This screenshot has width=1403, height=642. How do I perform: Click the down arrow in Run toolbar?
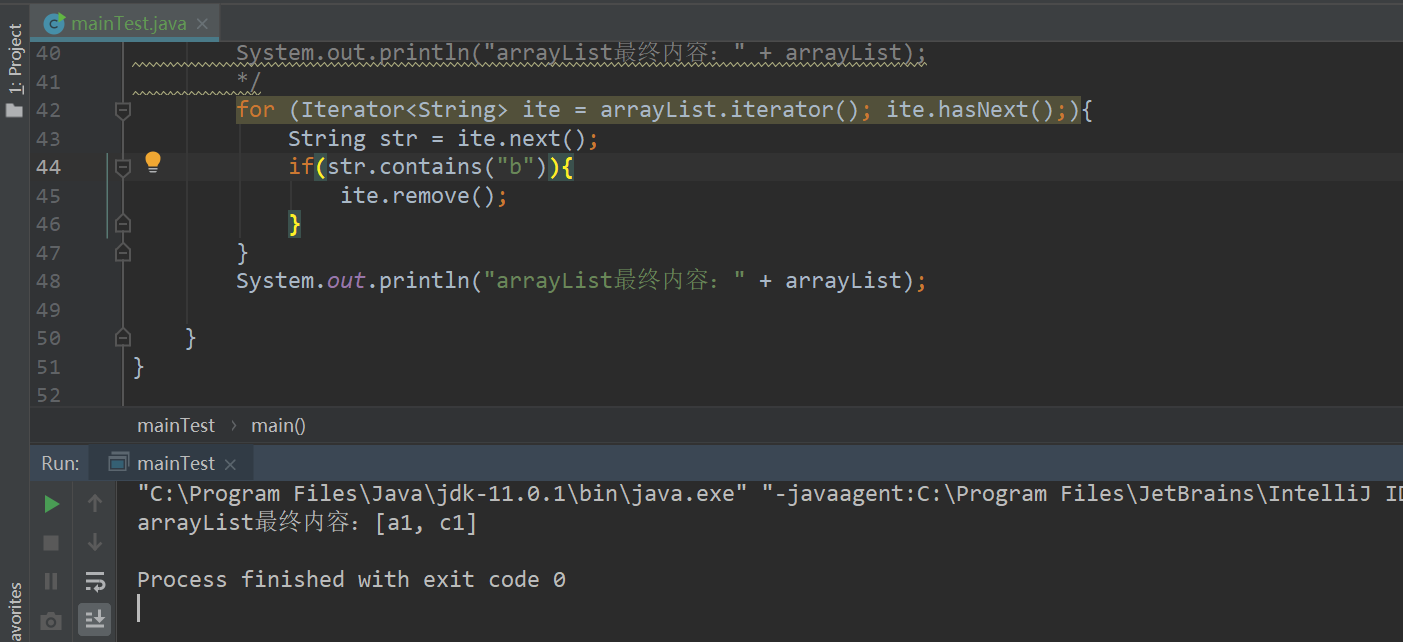click(x=95, y=542)
